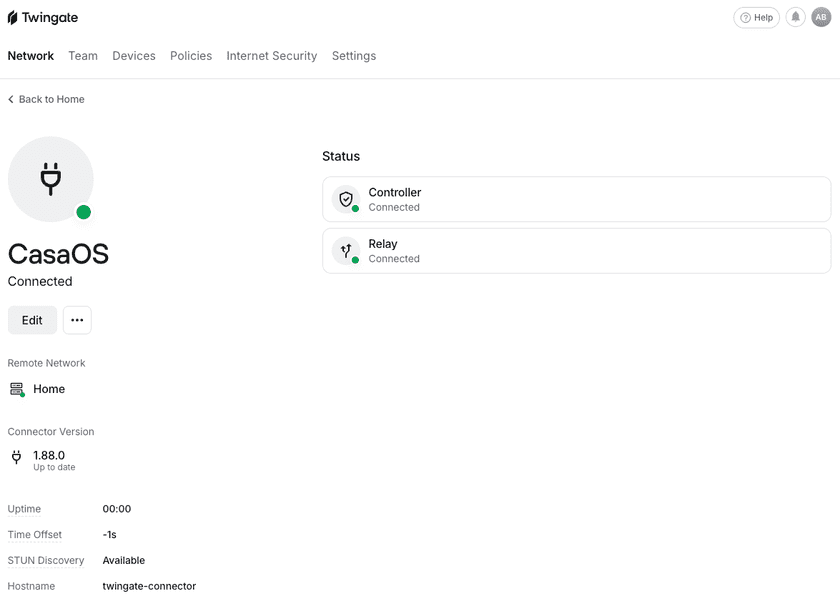The height and width of the screenshot is (598, 840).
Task: Click the STUN Discovery label
Action: 46,560
